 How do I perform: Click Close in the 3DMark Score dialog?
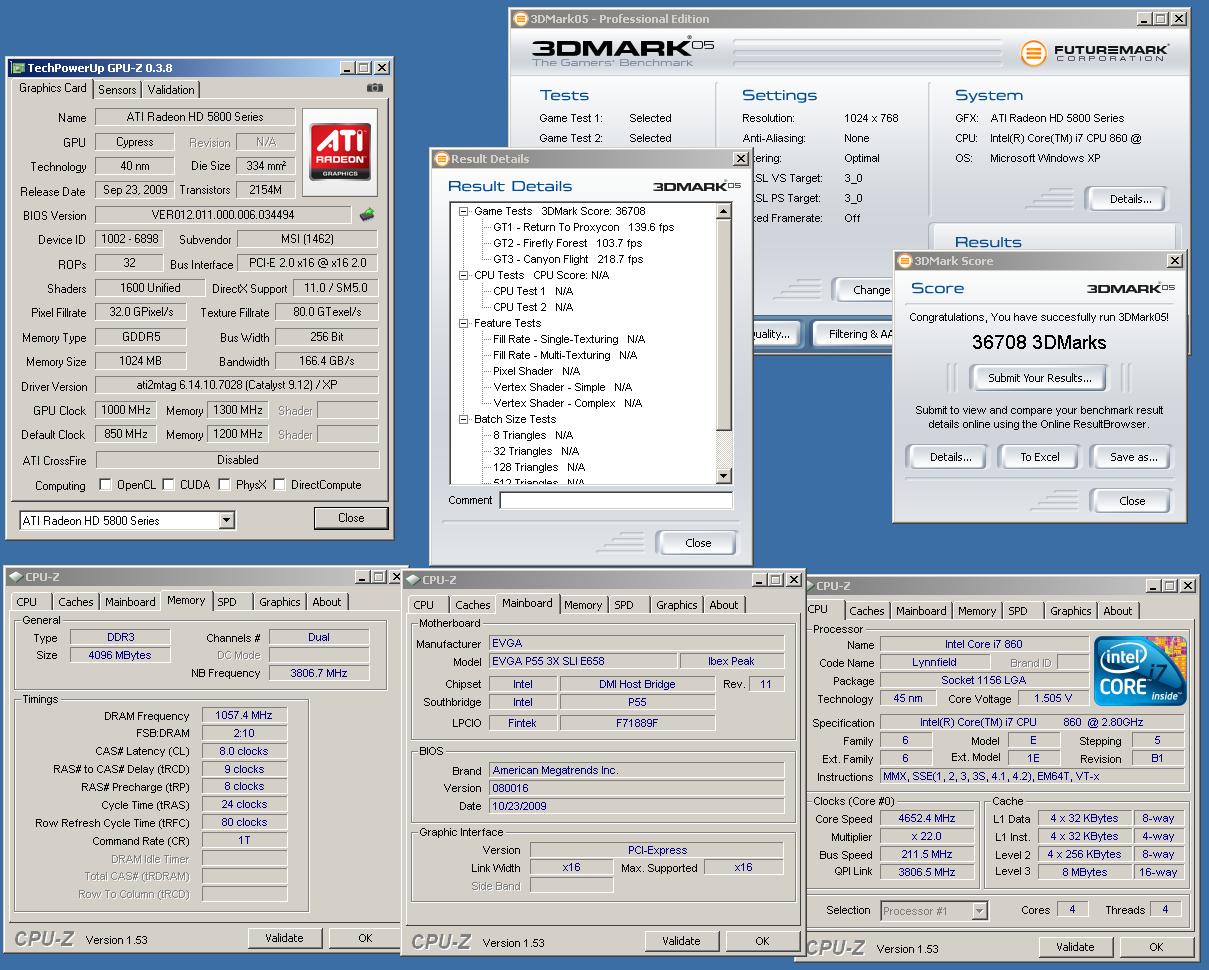(1132, 501)
